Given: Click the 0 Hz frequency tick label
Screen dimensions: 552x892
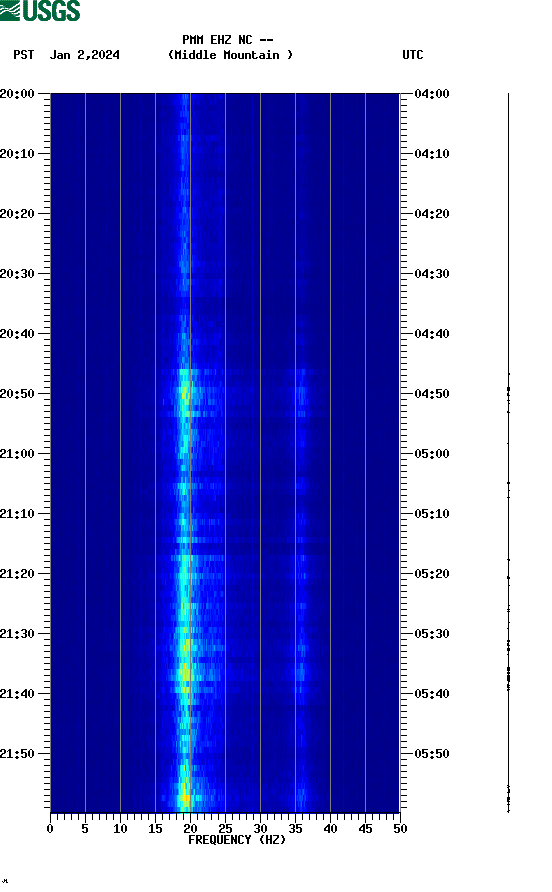Looking at the screenshot, I should pyautogui.click(x=50, y=829).
